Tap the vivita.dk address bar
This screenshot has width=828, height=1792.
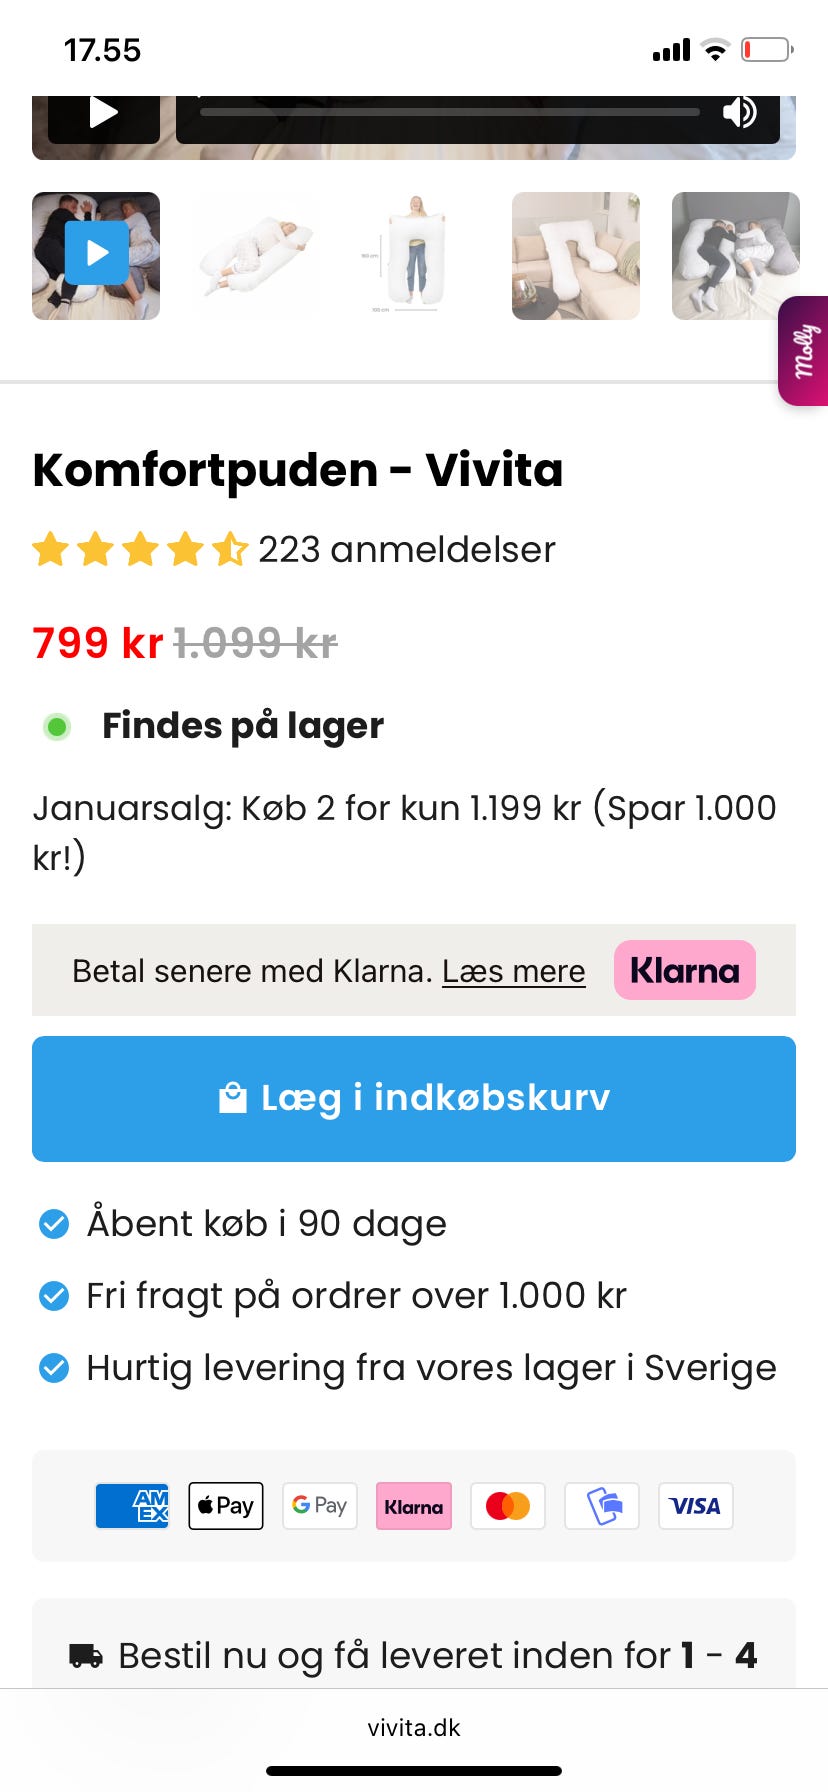[414, 1727]
